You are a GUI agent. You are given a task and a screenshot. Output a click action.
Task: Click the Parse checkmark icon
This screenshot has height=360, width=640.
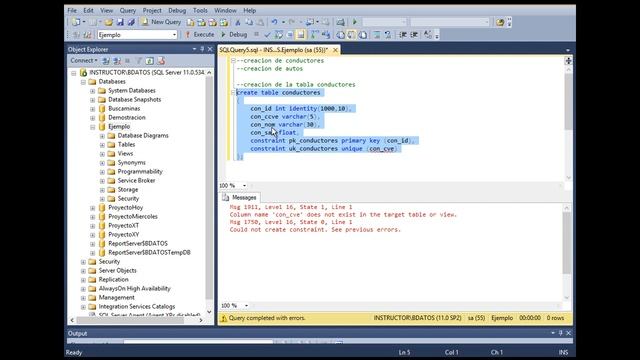point(267,35)
